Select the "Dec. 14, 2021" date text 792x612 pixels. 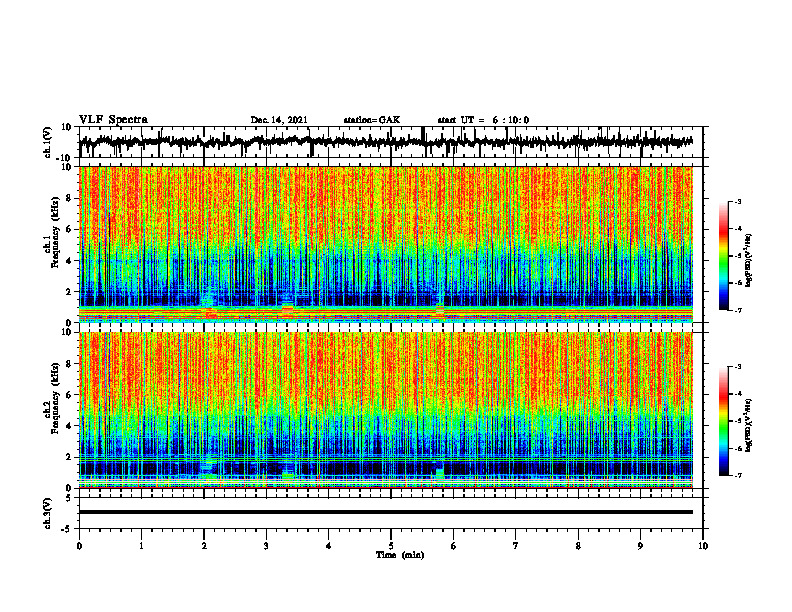(x=279, y=120)
